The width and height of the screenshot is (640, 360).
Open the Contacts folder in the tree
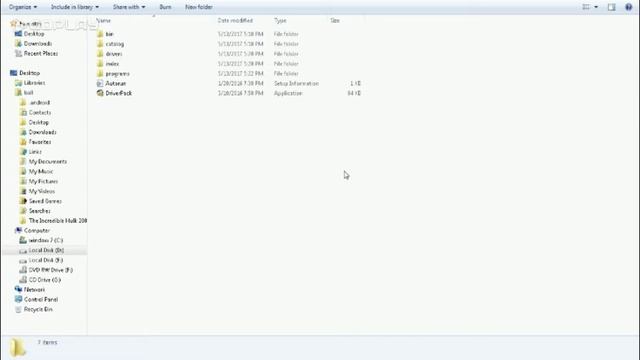pyautogui.click(x=40, y=112)
